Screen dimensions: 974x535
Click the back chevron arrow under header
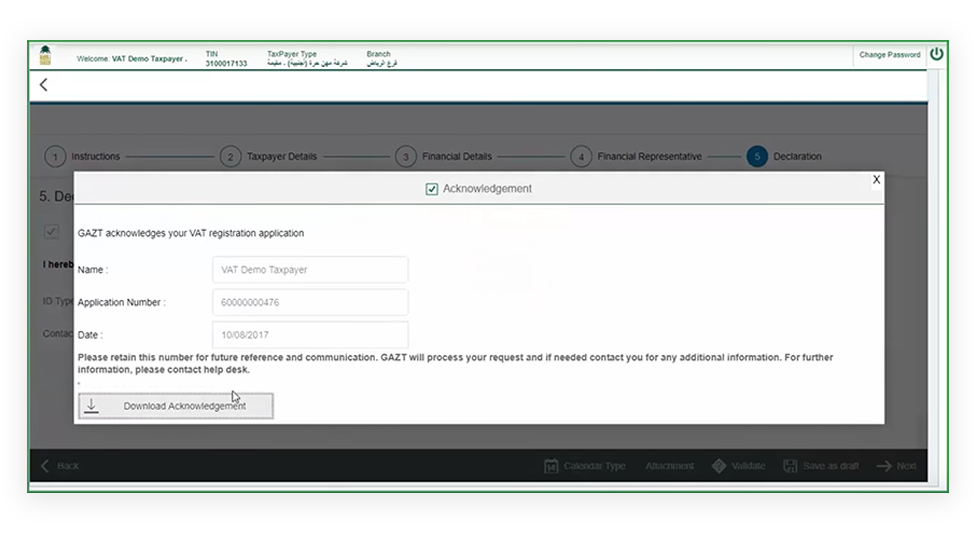tap(43, 85)
